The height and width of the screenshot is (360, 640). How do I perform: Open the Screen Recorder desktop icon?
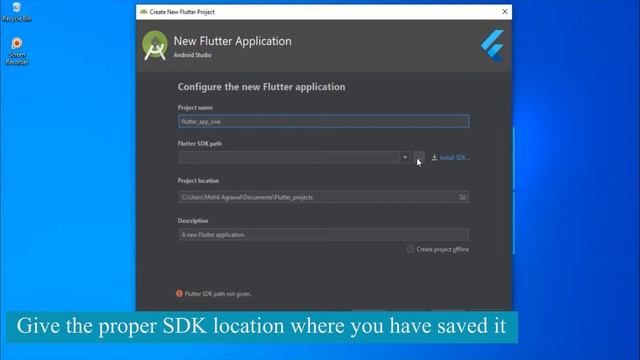pos(17,51)
